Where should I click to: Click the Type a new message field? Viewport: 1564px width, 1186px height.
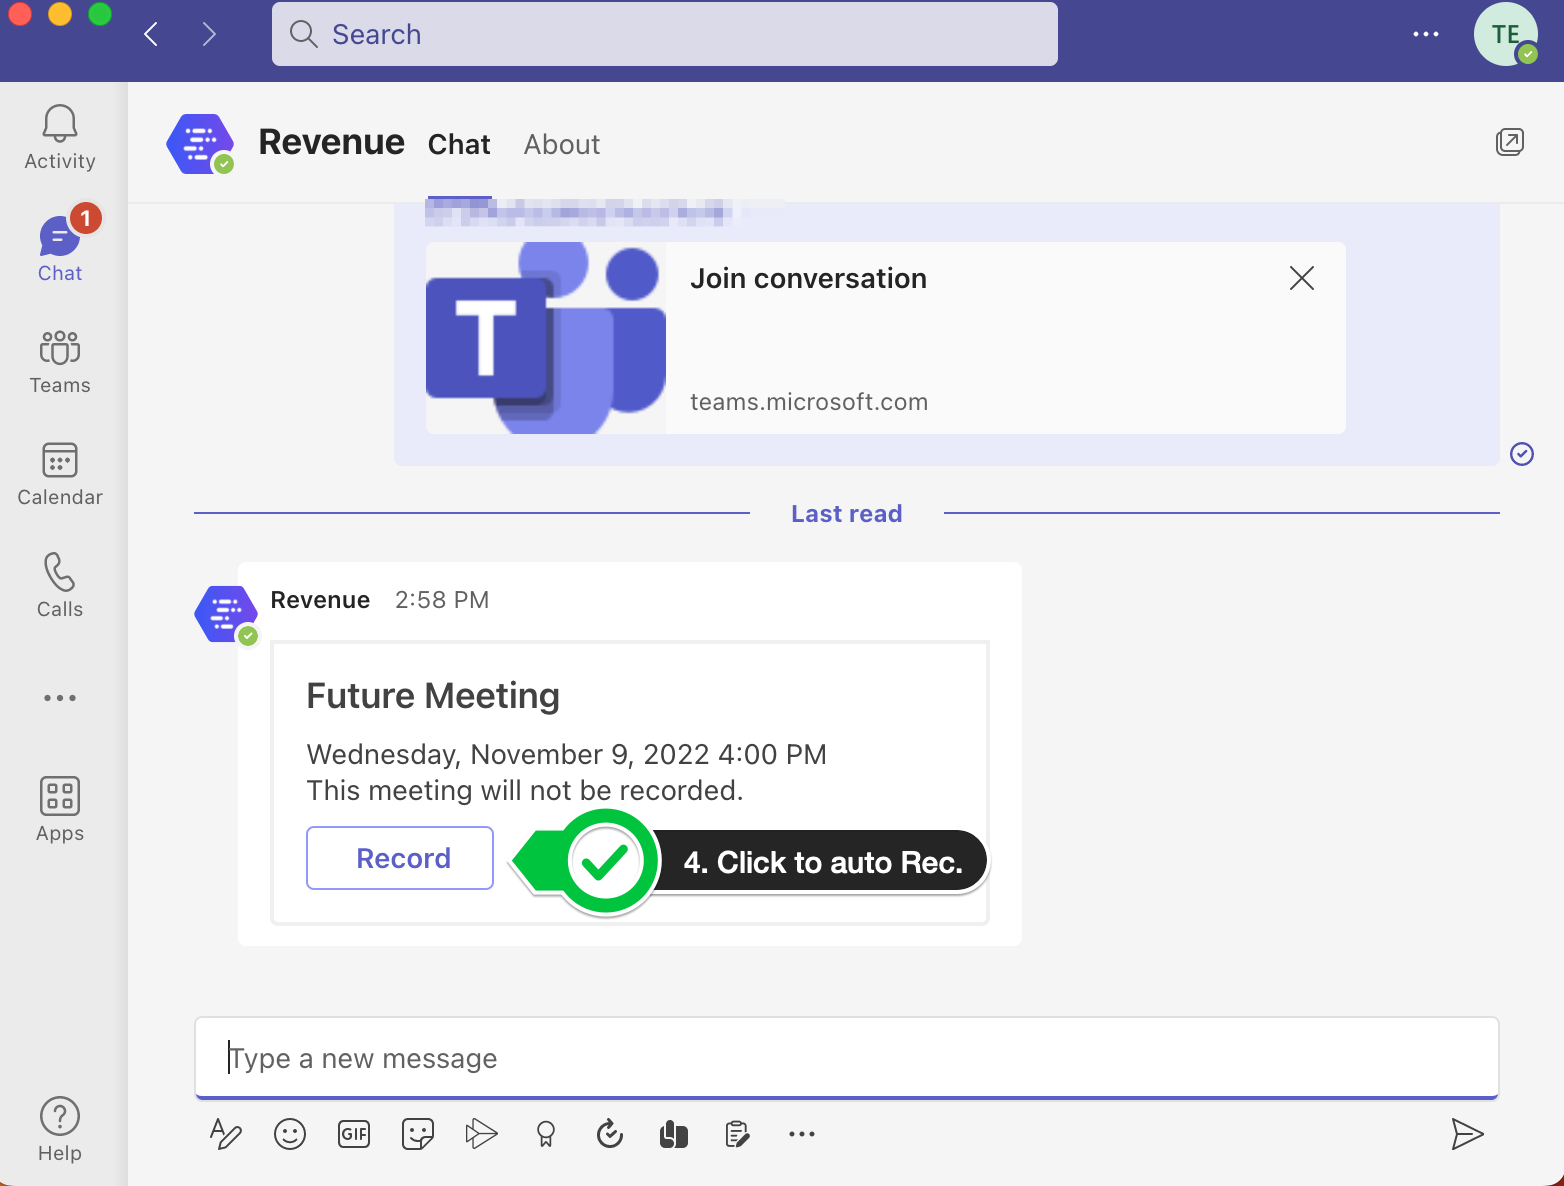point(846,1058)
